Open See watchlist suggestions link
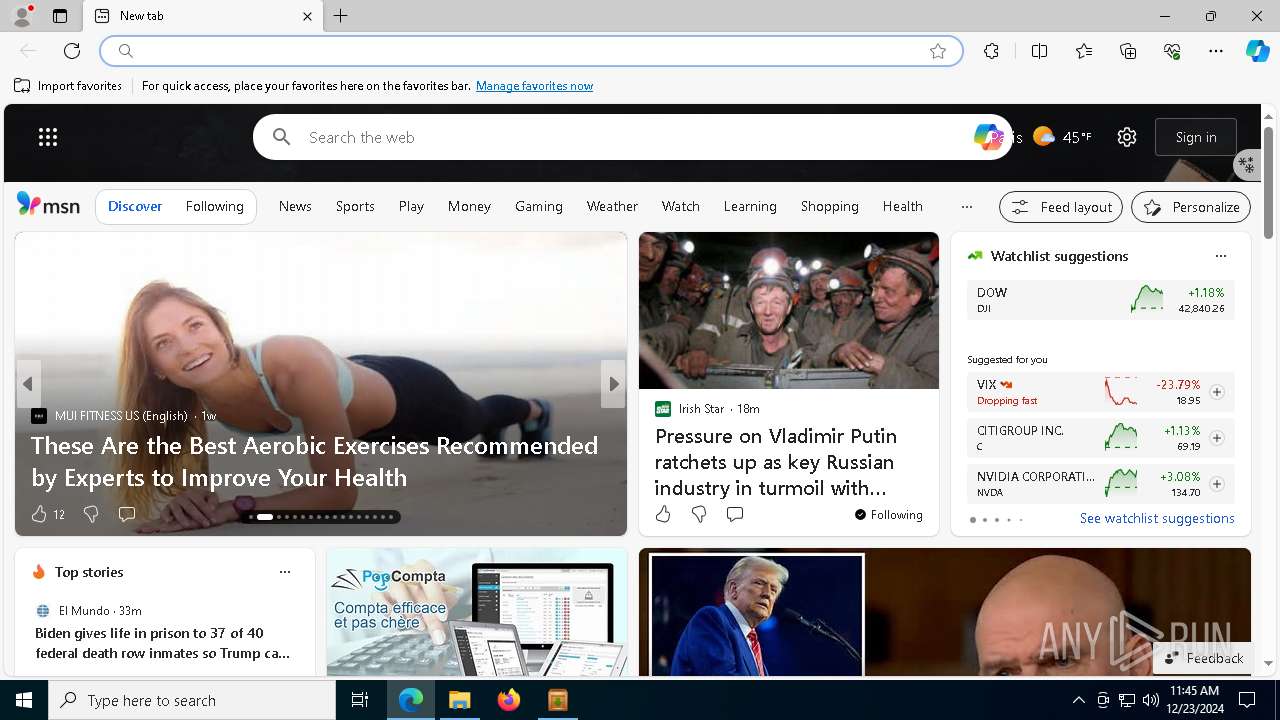 click(1157, 518)
